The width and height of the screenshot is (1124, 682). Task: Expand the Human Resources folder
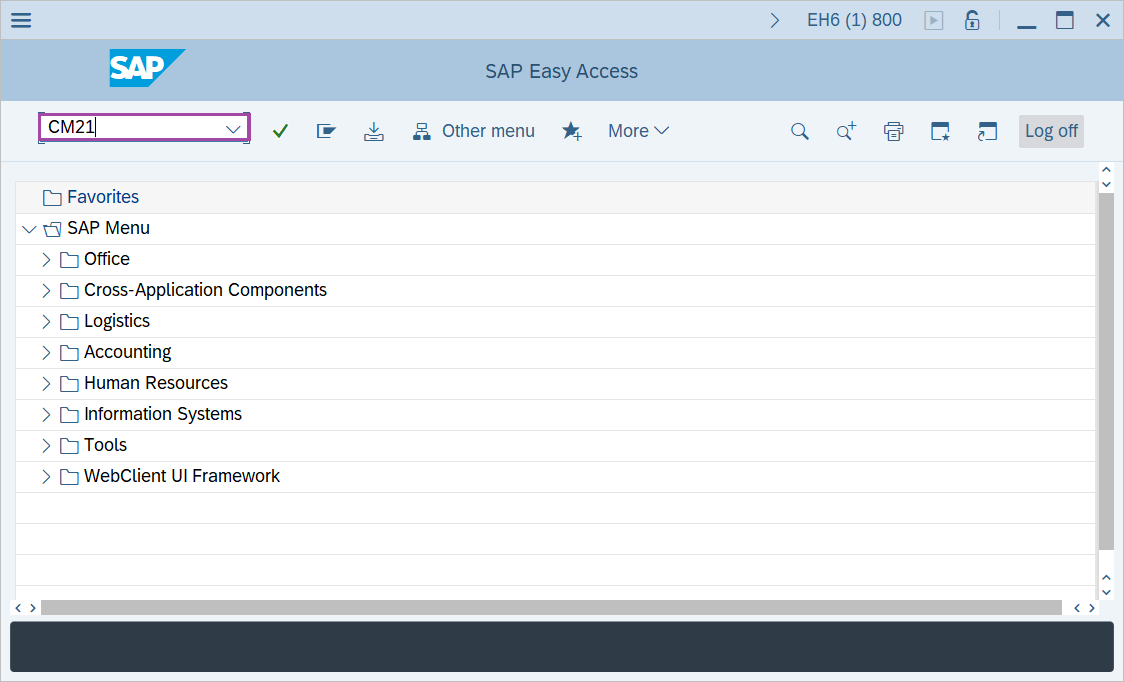pos(46,384)
